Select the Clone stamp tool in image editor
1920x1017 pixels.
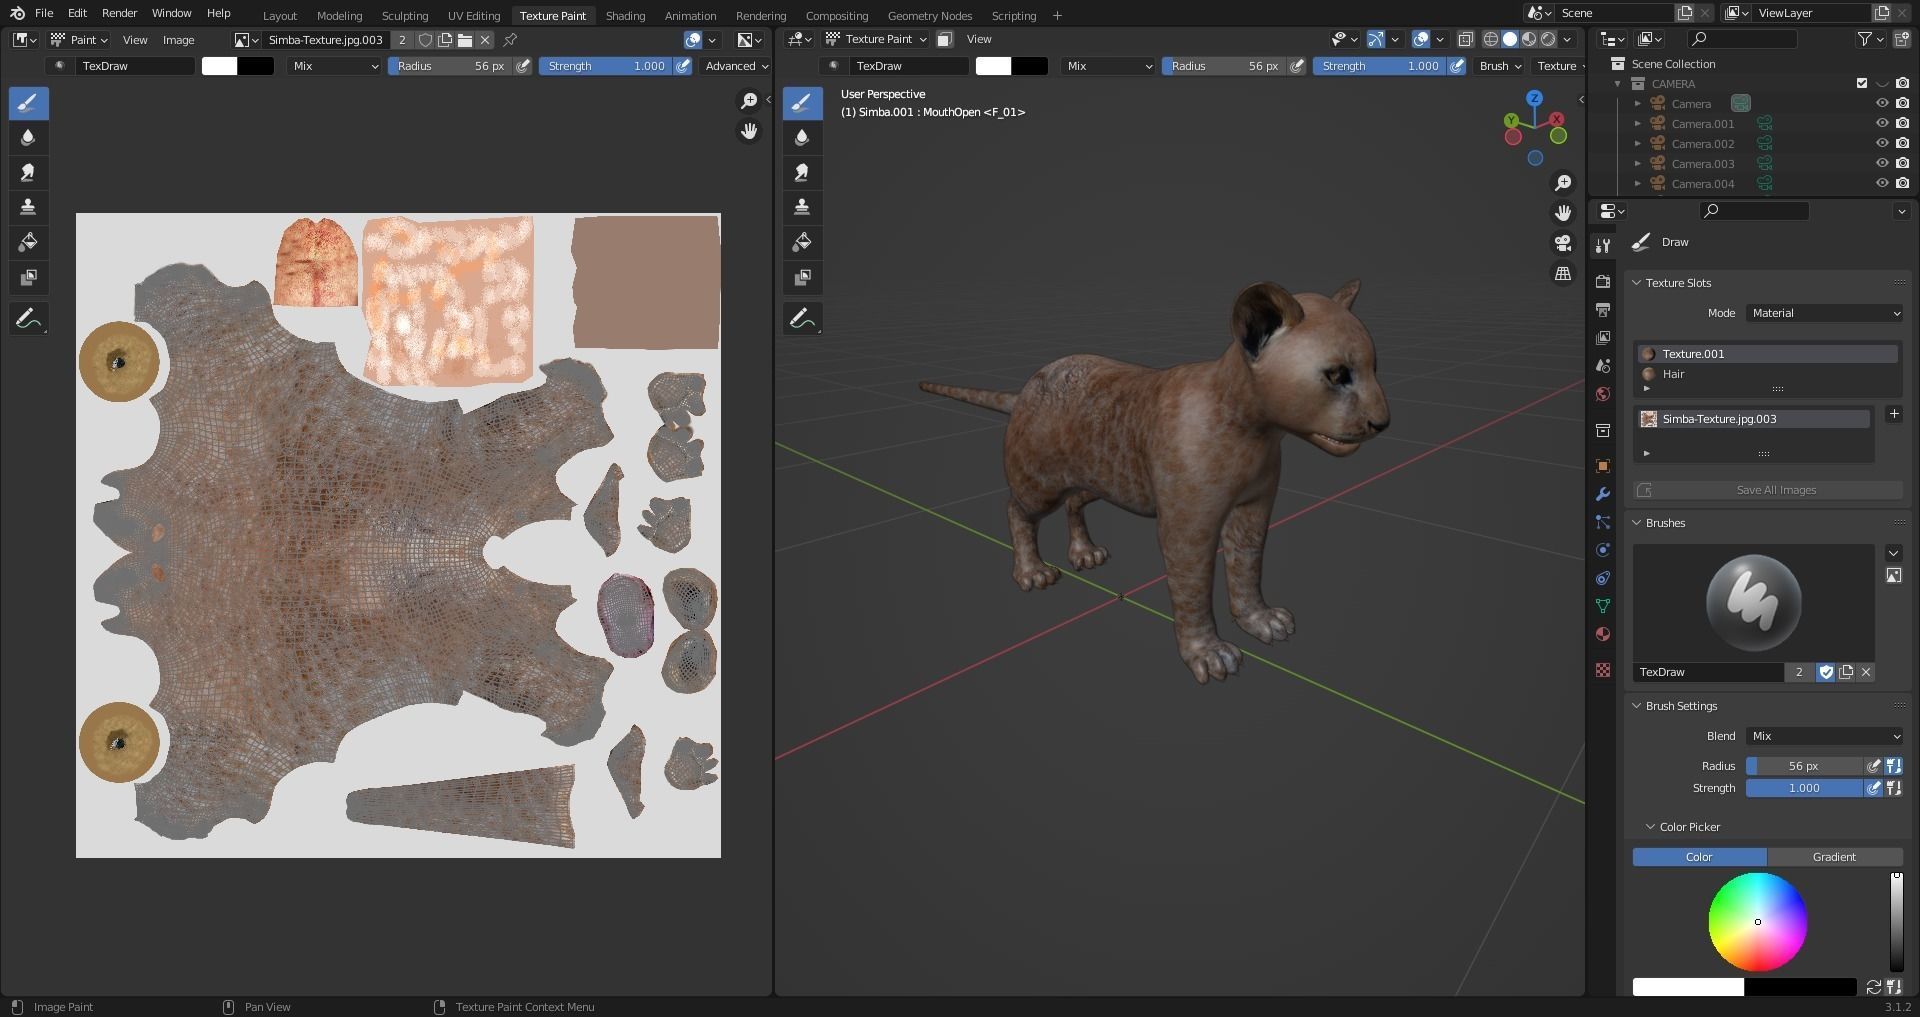(28, 207)
